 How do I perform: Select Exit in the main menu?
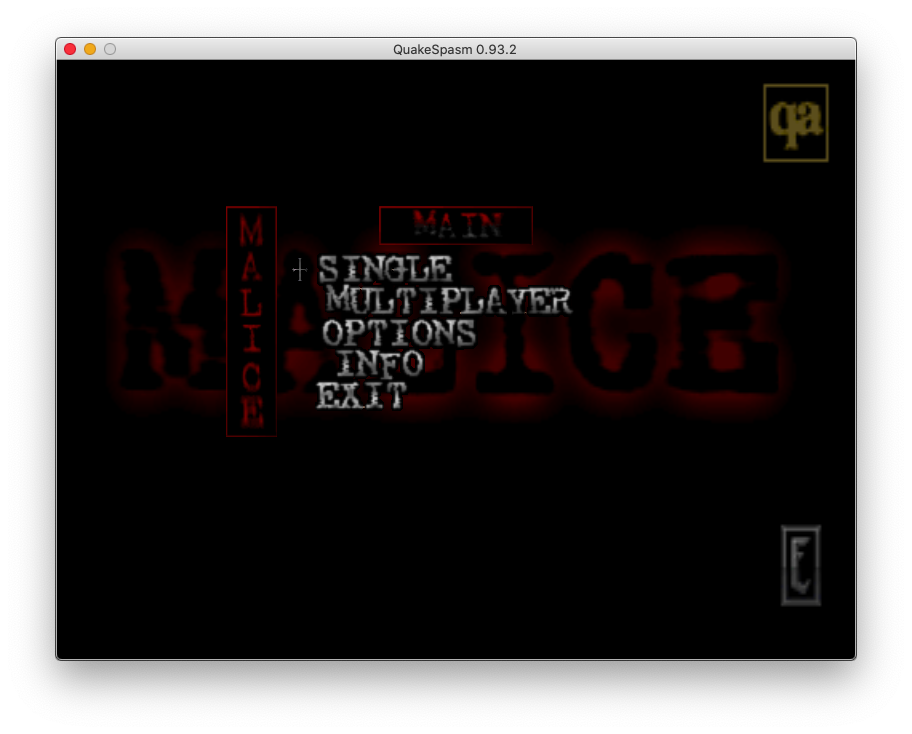[361, 395]
